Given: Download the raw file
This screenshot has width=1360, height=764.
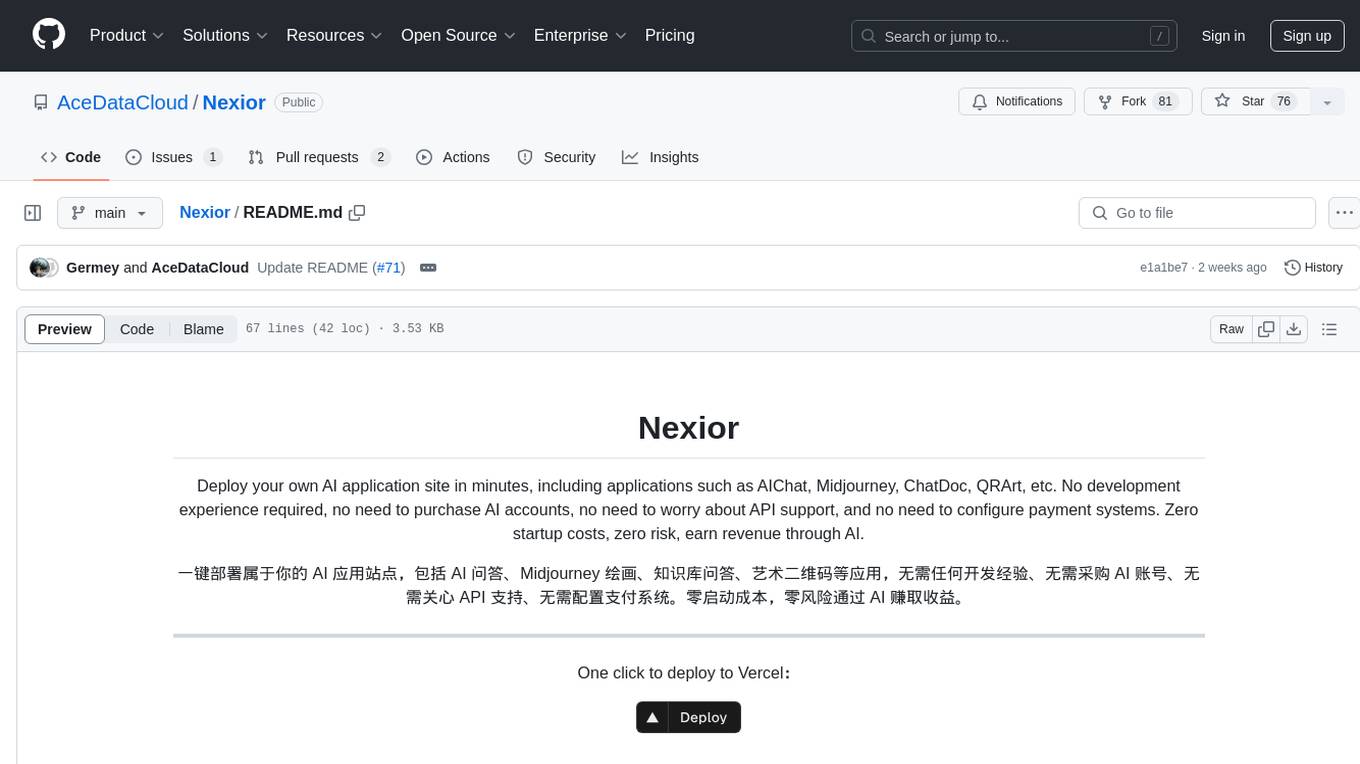Looking at the screenshot, I should 1294,329.
